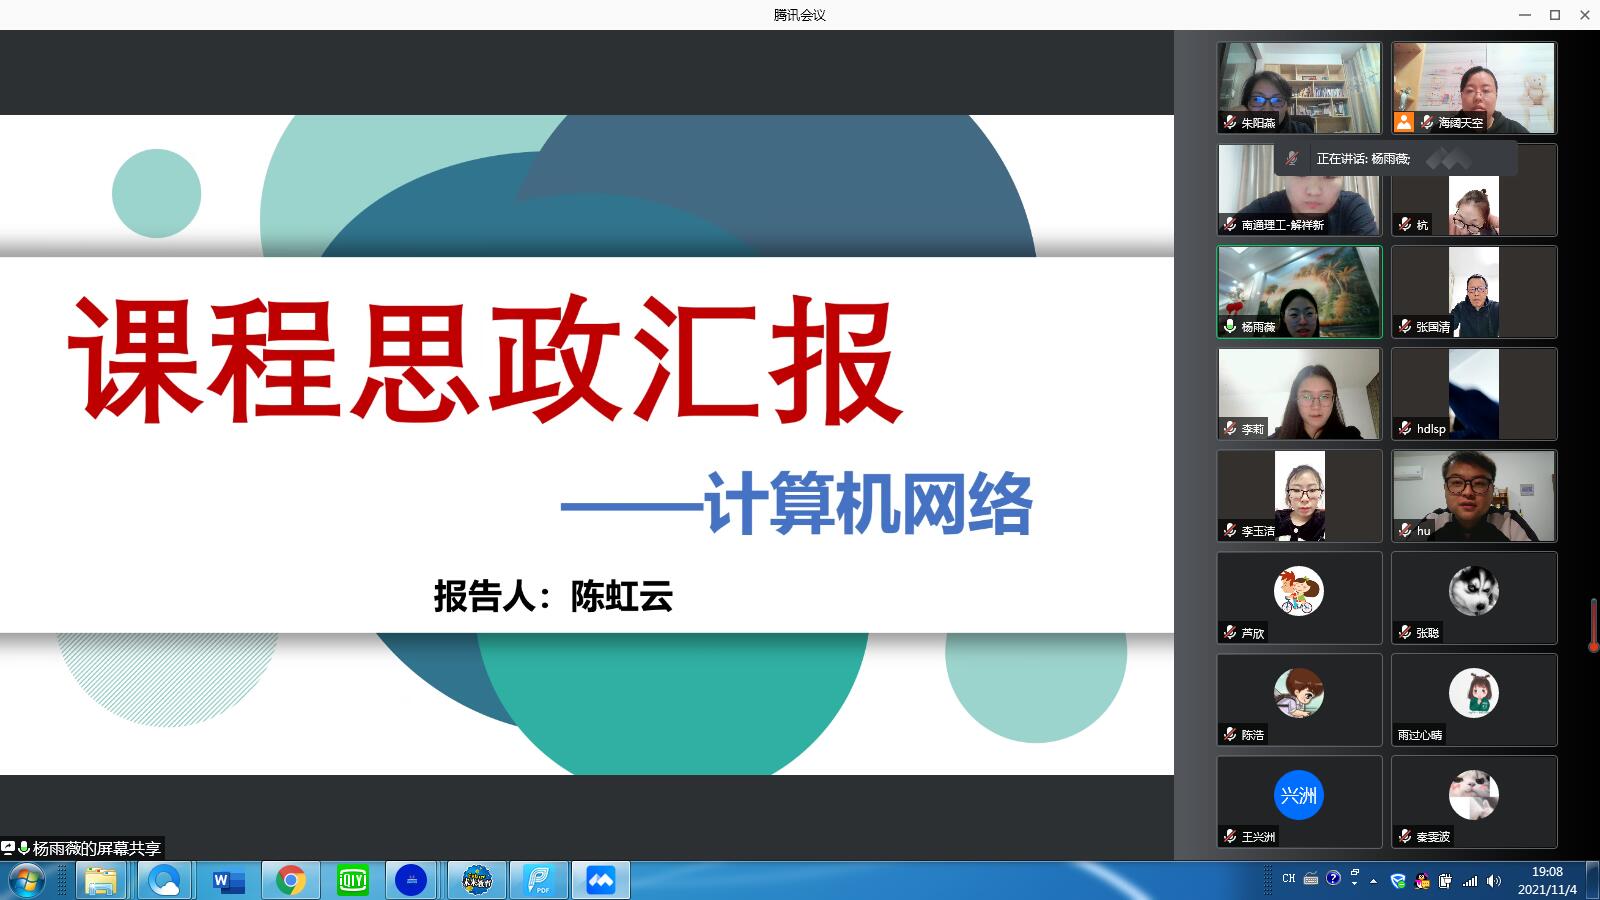Click the blue help question mark tray icon
This screenshot has width=1600, height=900.
pyautogui.click(x=1333, y=879)
